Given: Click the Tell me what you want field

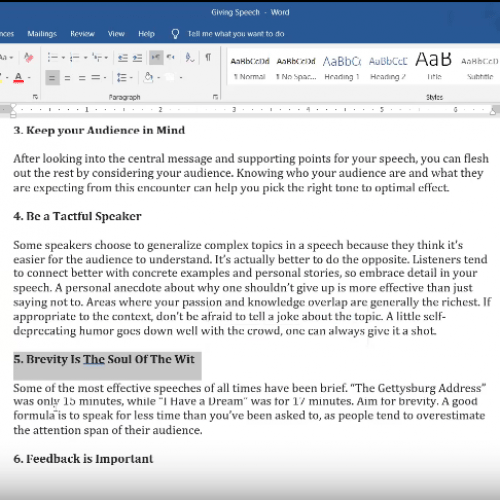Looking at the screenshot, I should tap(236, 34).
